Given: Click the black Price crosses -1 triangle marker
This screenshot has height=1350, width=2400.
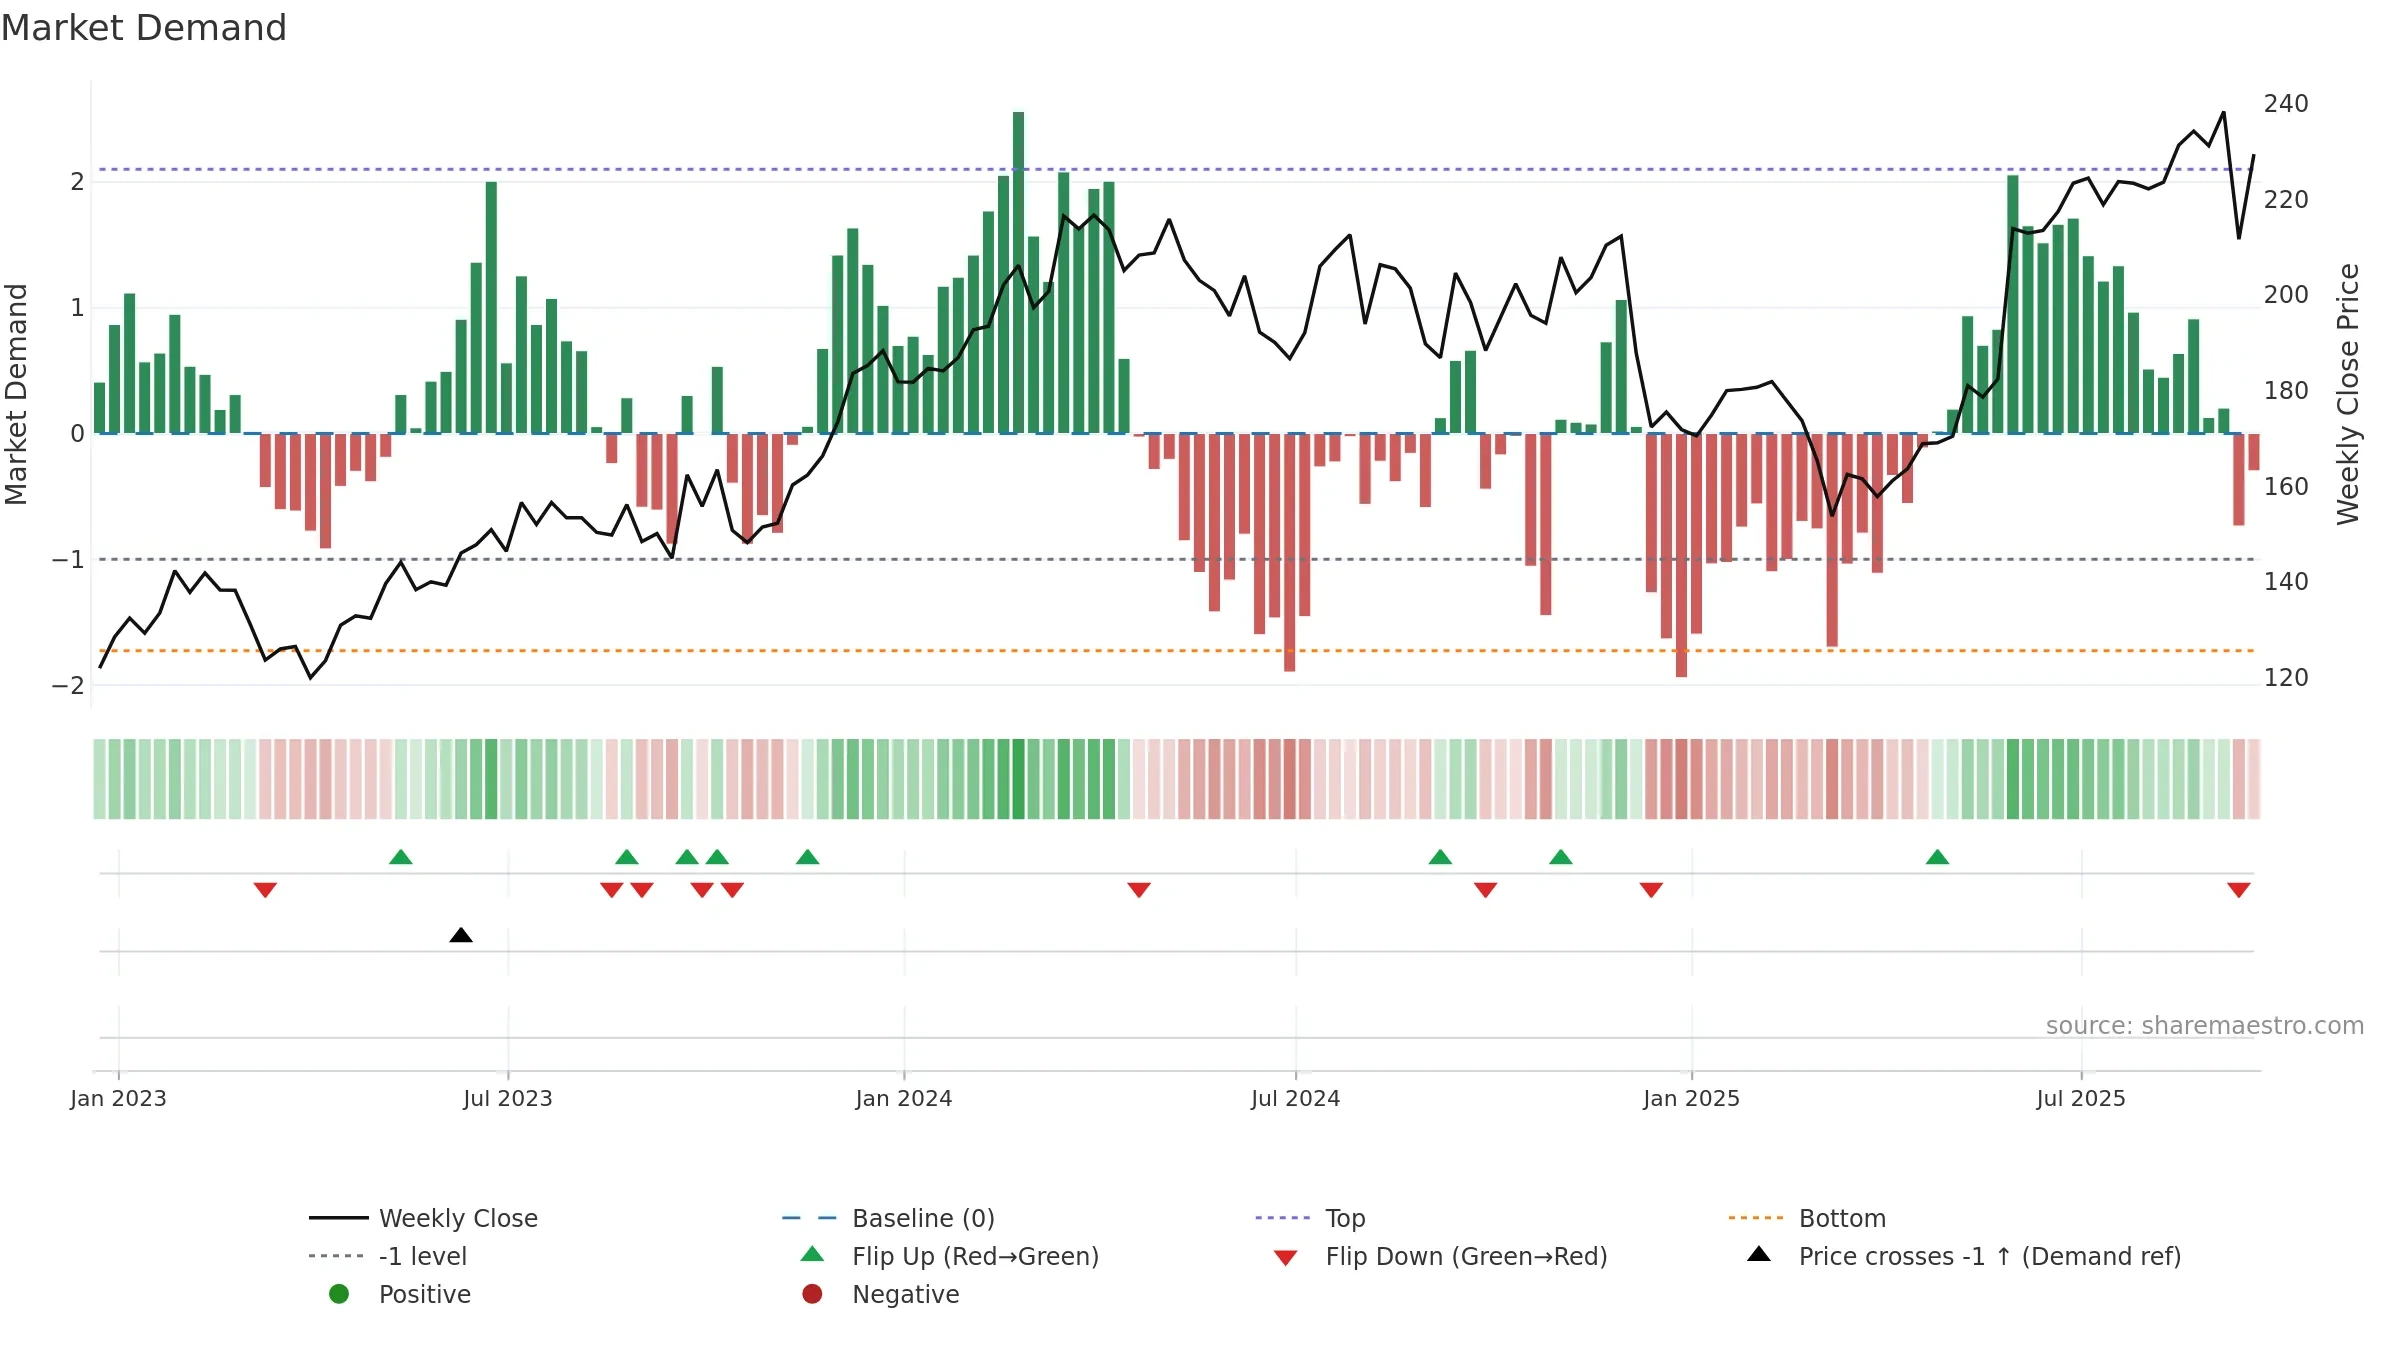Looking at the screenshot, I should point(461,935).
